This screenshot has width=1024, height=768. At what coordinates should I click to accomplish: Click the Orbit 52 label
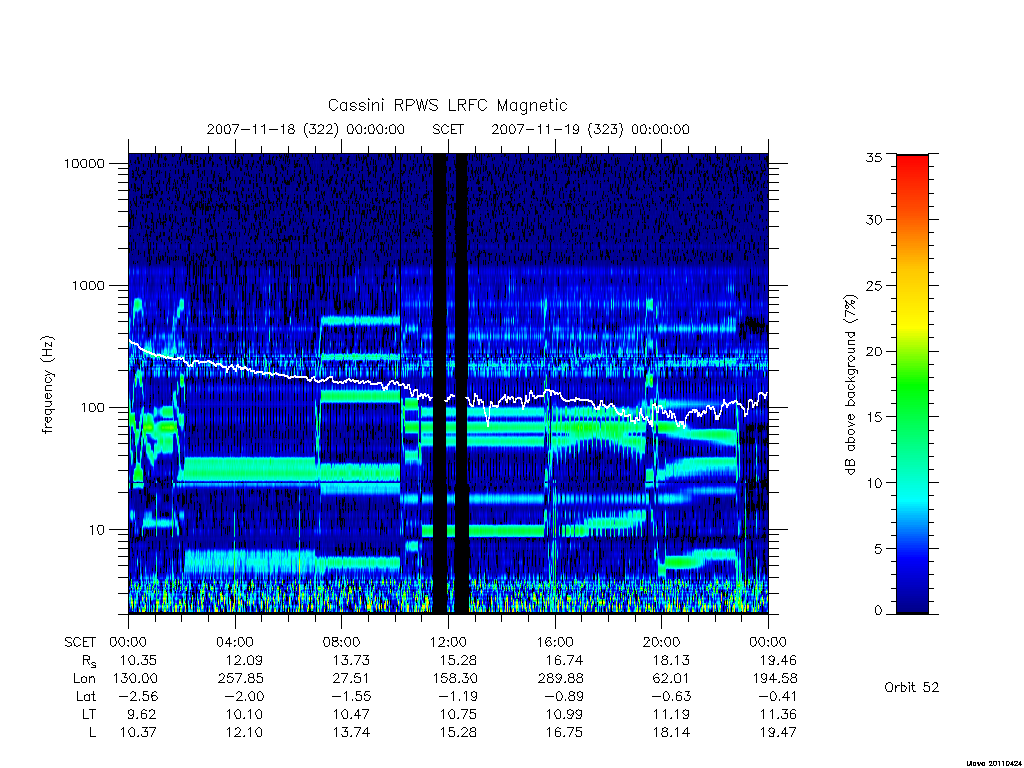[x=911, y=687]
